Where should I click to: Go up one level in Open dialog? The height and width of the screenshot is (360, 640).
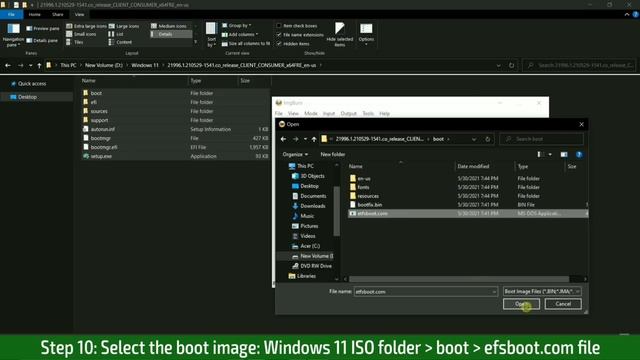313,139
